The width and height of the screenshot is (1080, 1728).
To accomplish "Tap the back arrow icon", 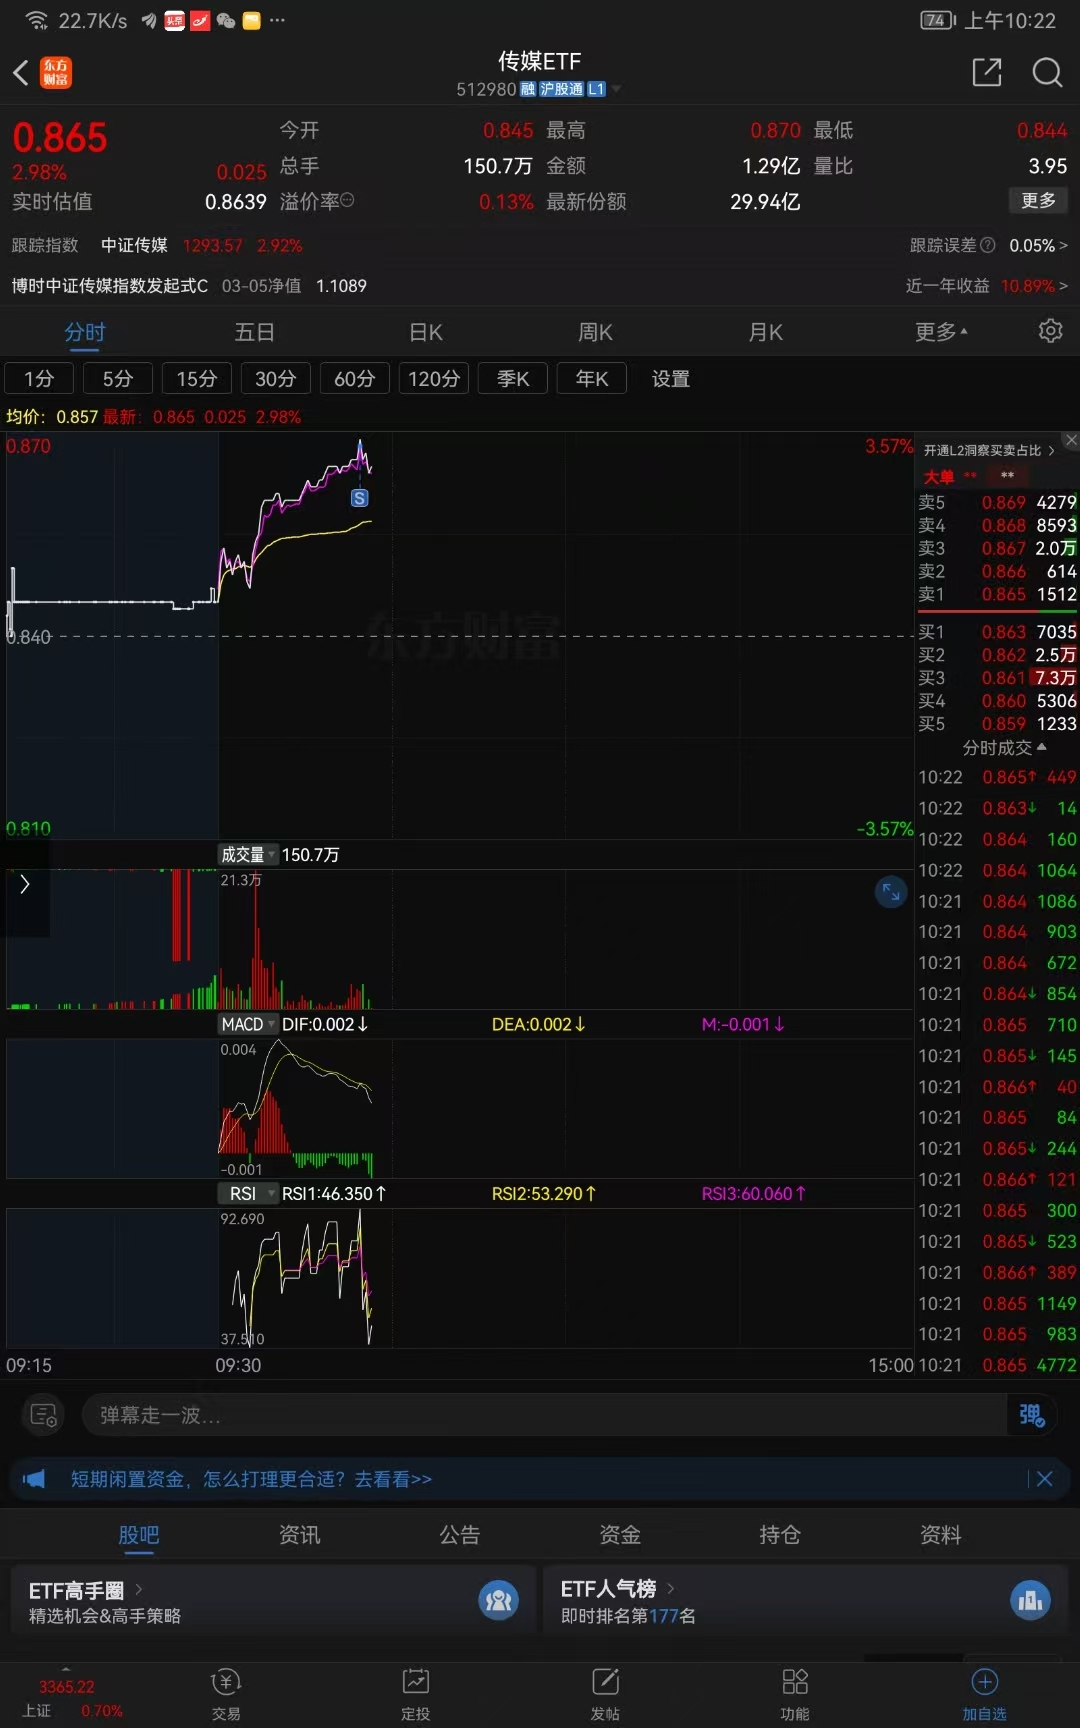I will click(x=21, y=73).
